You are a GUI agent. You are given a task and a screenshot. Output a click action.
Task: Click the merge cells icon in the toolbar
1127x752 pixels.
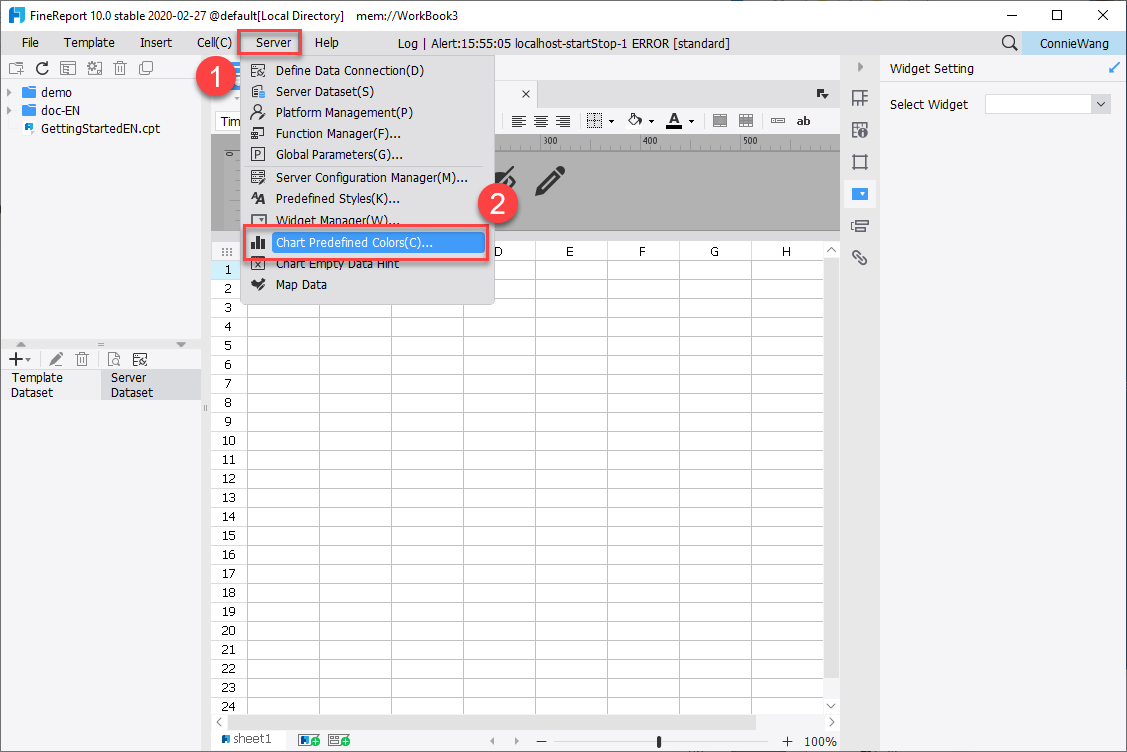(721, 120)
